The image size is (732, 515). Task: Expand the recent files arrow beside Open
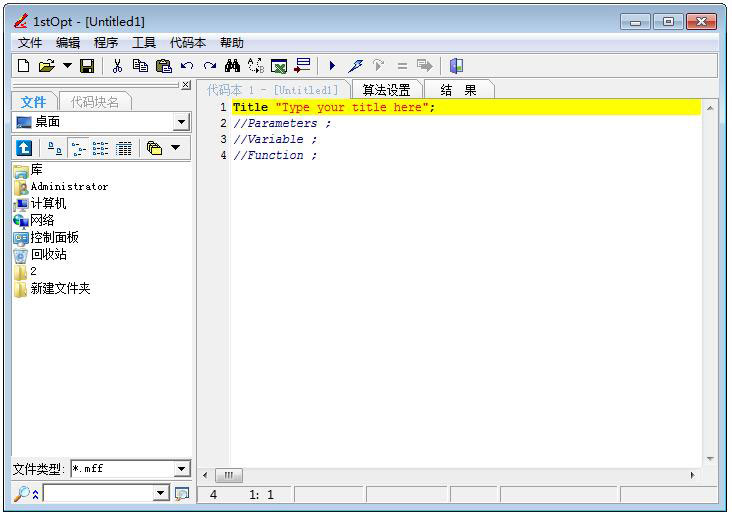coord(68,66)
